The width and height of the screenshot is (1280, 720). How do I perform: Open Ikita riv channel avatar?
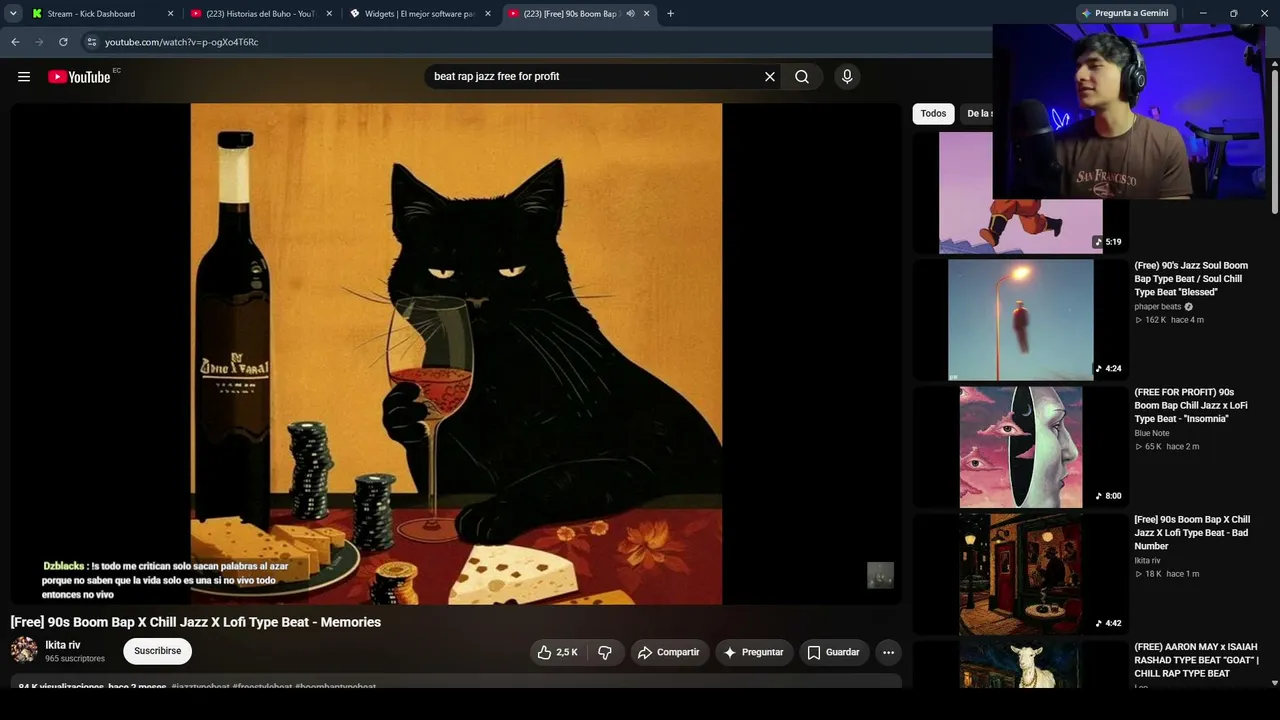point(24,651)
